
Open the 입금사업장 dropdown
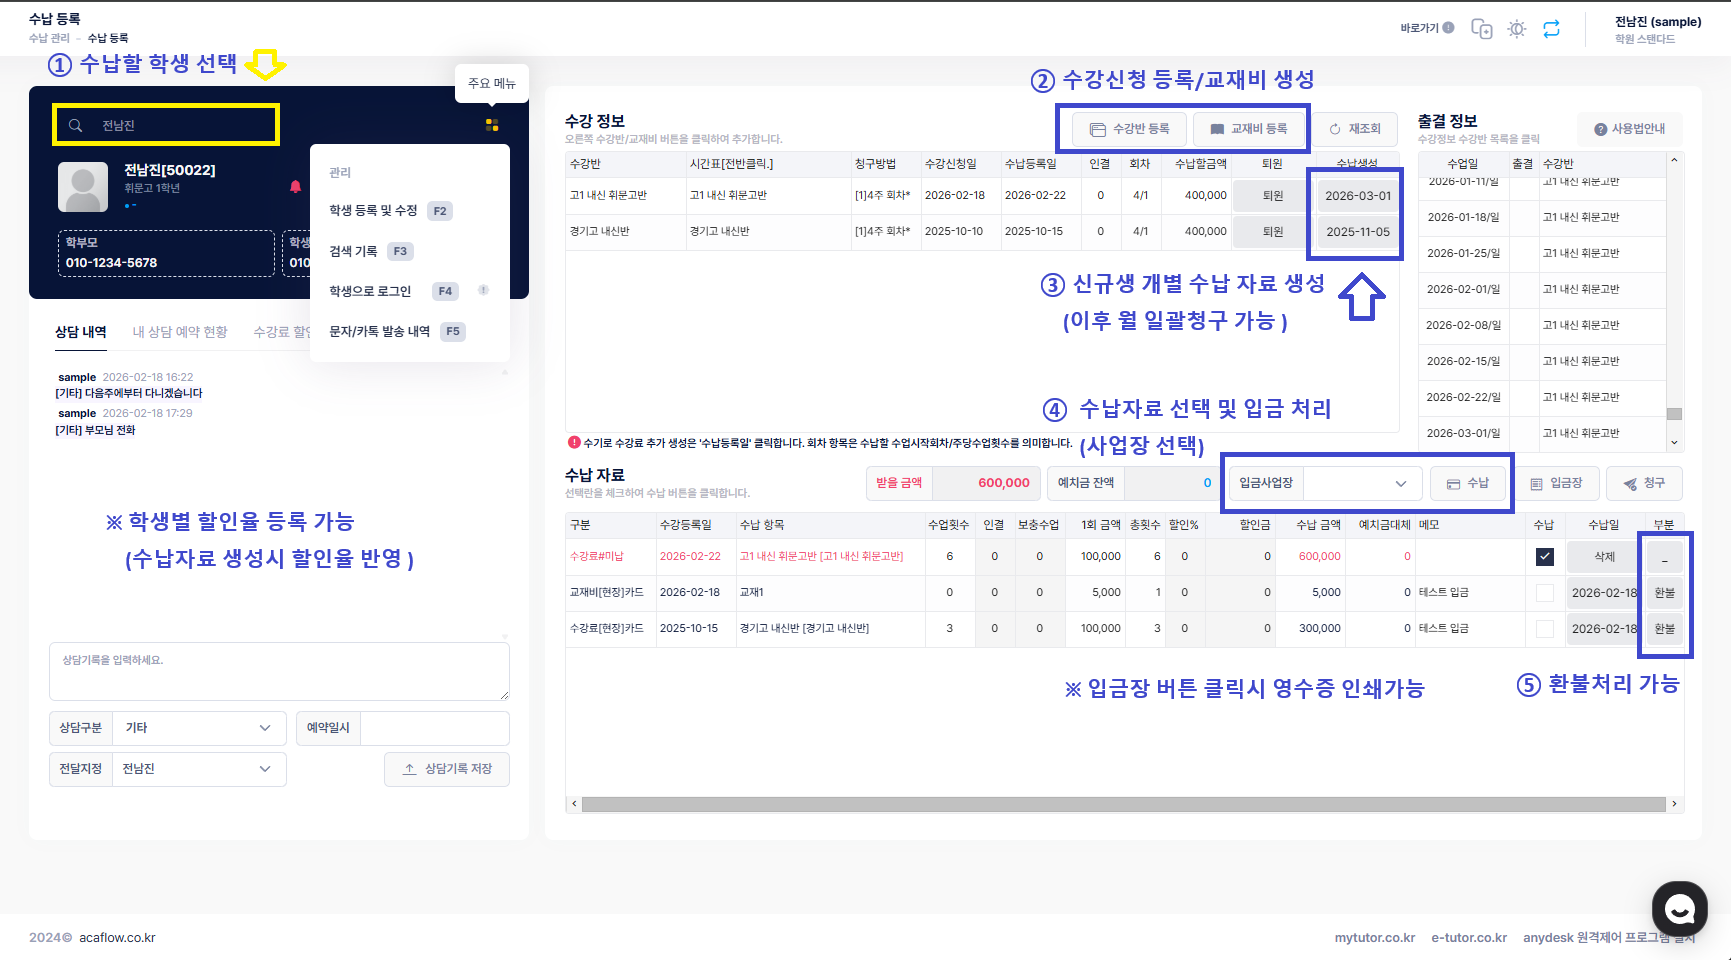coord(1361,484)
